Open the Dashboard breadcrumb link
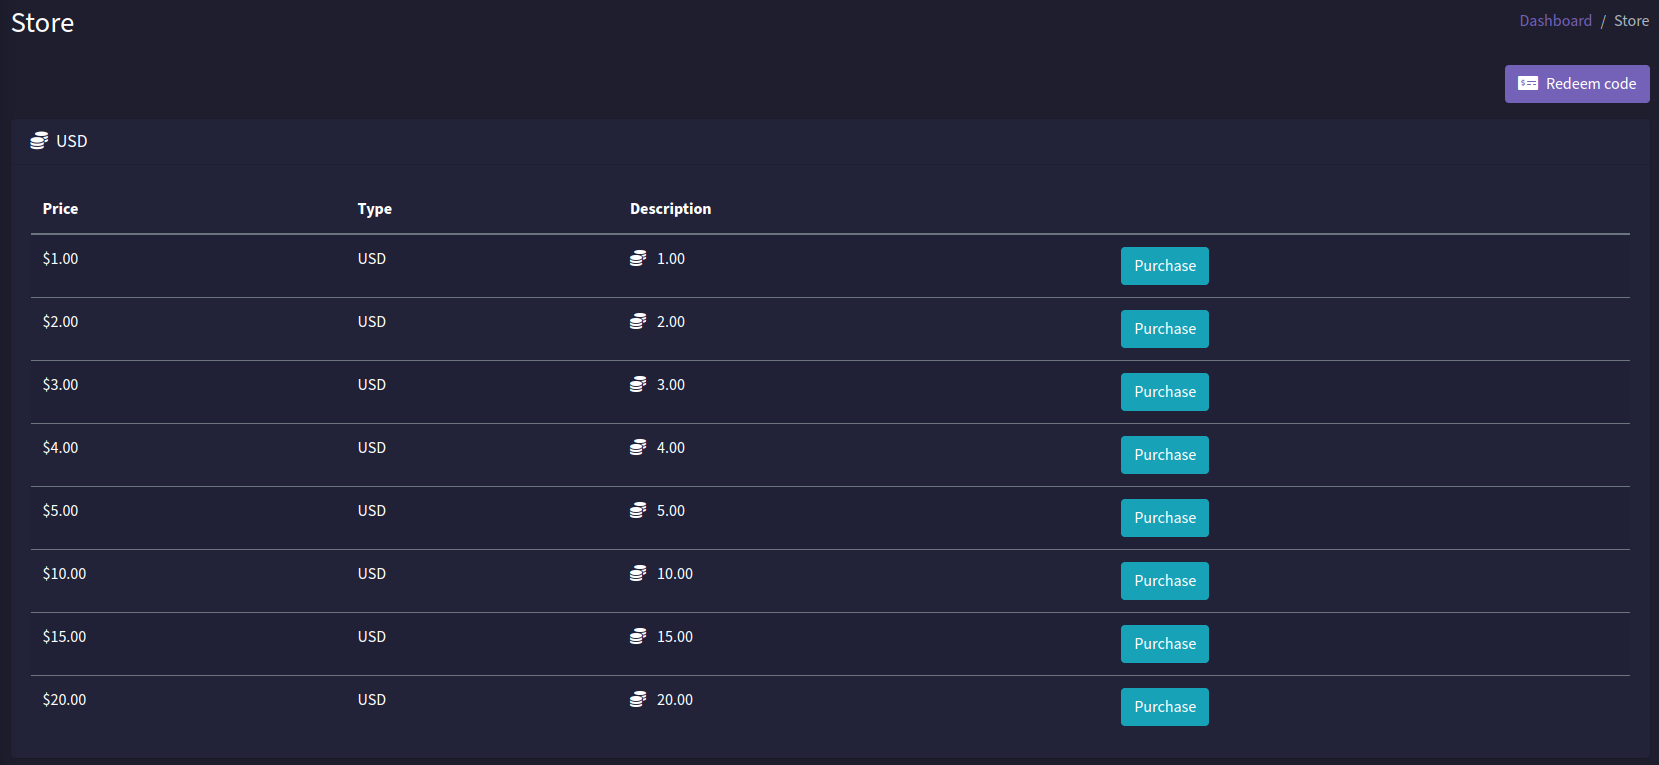This screenshot has height=765, width=1659. (1555, 21)
